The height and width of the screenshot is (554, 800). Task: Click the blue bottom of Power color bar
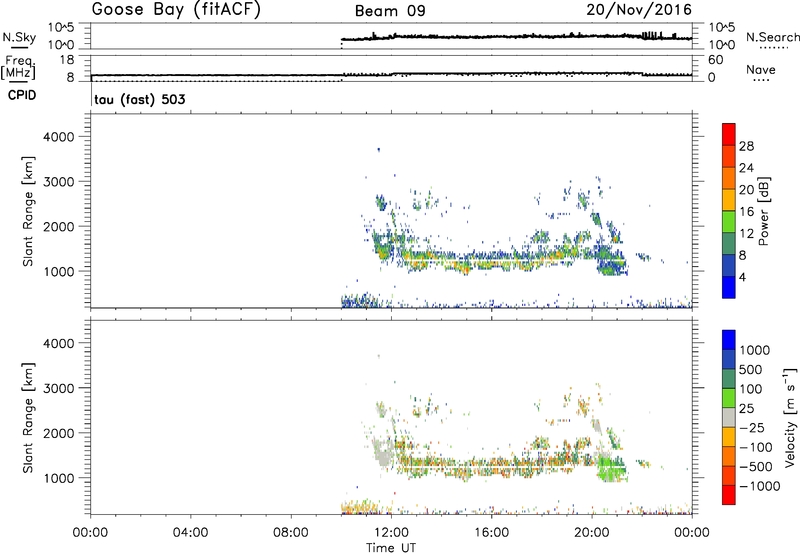click(729, 287)
